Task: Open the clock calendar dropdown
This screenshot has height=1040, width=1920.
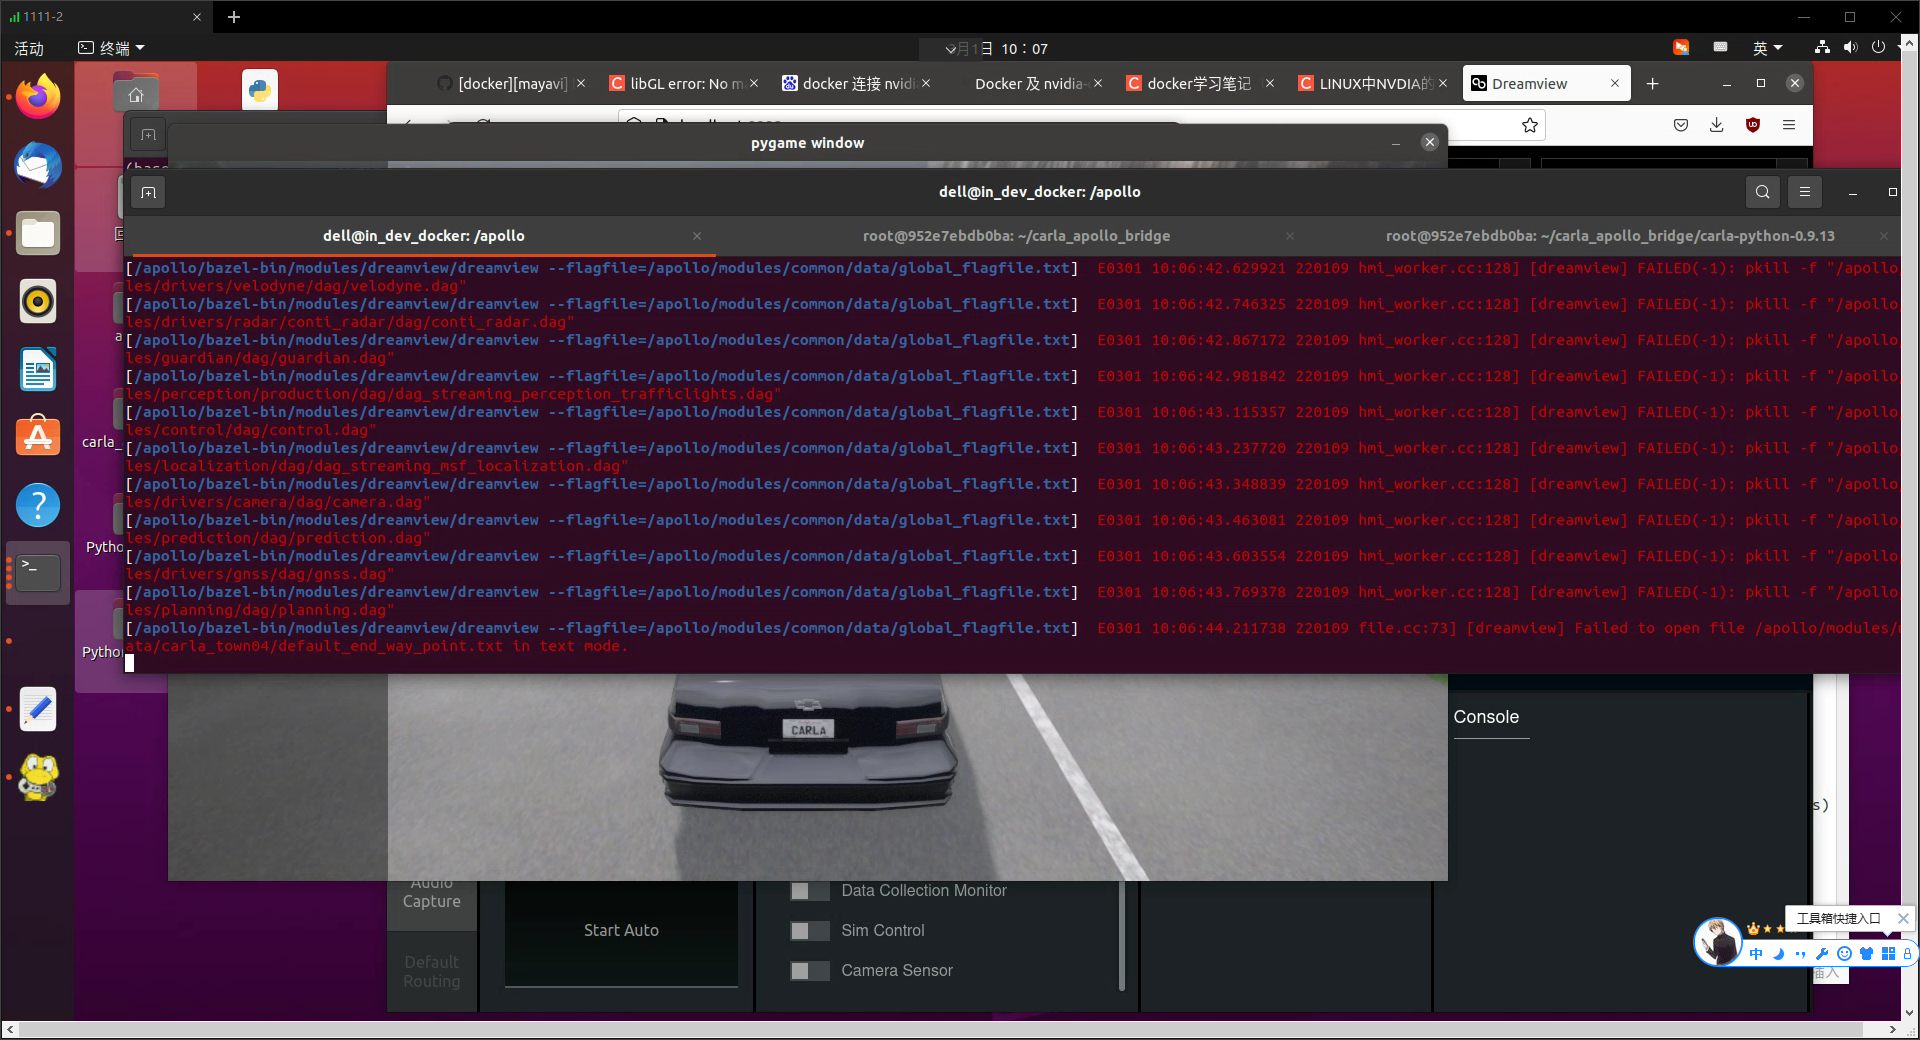Action: point(997,47)
